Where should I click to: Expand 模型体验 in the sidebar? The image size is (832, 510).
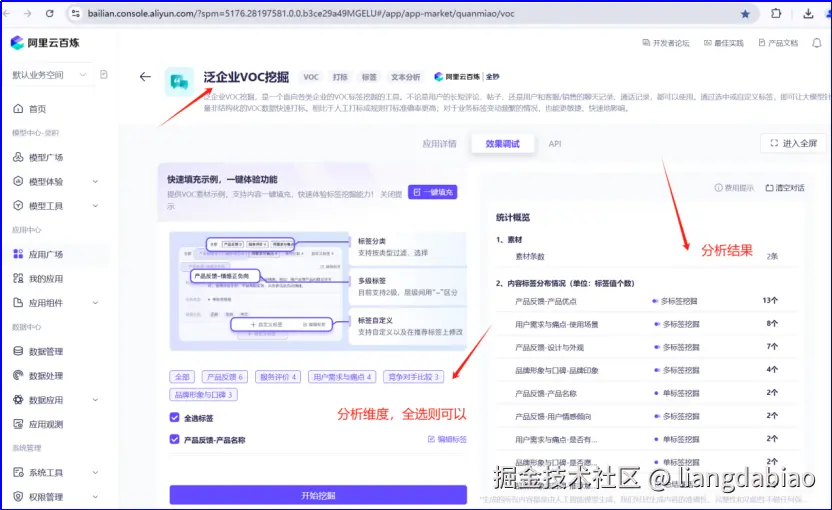tap(95, 181)
